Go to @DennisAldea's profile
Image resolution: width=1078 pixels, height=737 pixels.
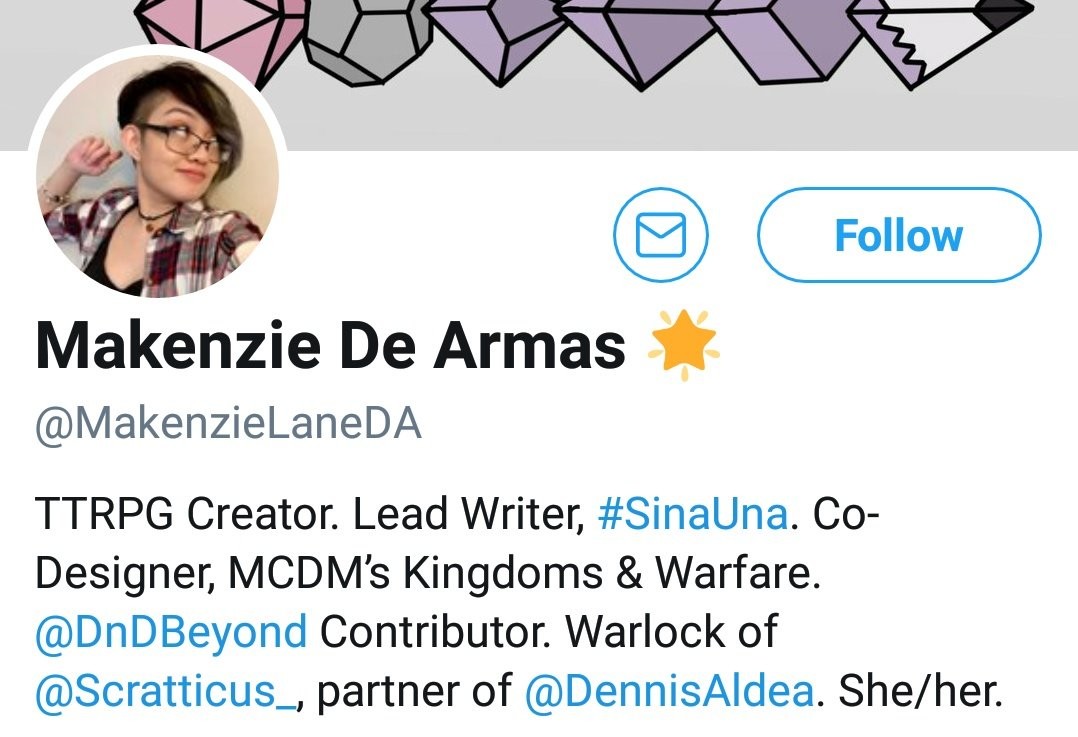tap(669, 691)
